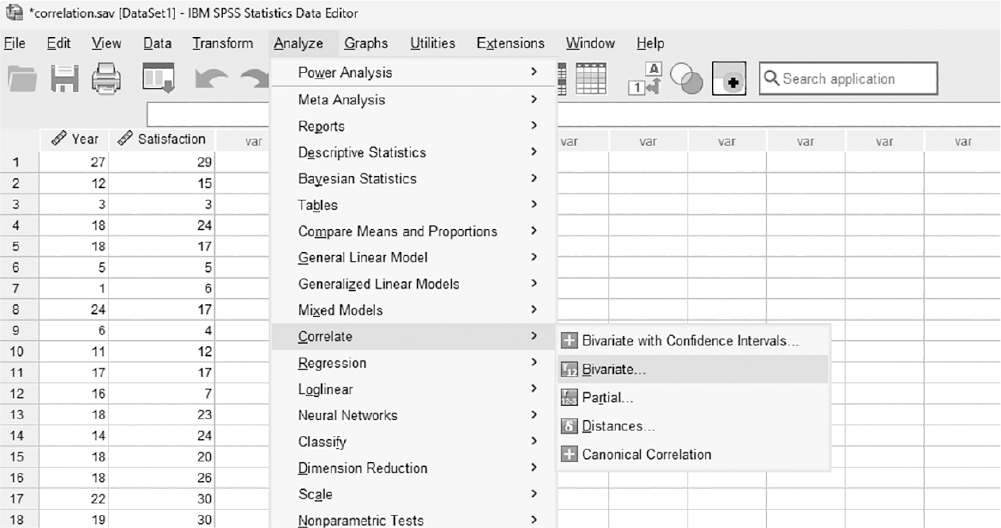Click the Print icon in toolbar
The width and height of the screenshot is (1001, 528).
(x=106, y=79)
